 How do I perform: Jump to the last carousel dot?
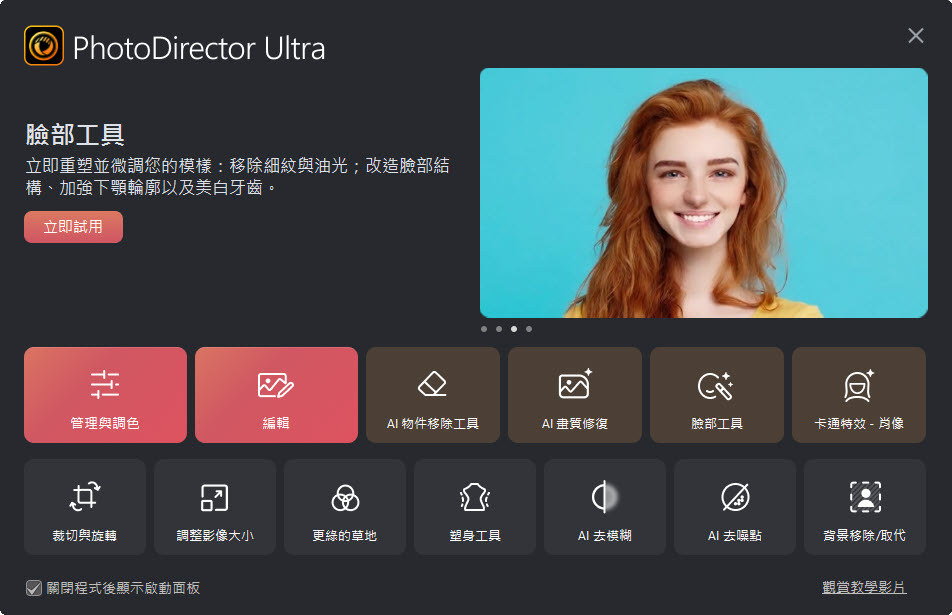(x=530, y=328)
